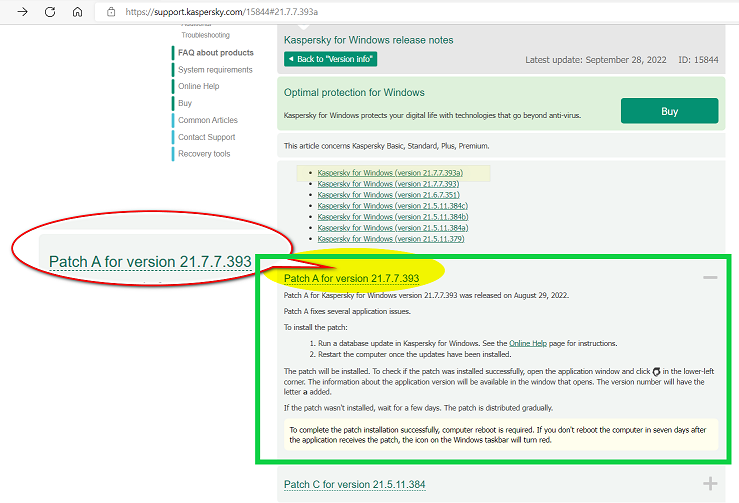Screen dimensions: 739x503
Task: Click Patch C for version 21.5.11.384 heading
Action: (354, 484)
